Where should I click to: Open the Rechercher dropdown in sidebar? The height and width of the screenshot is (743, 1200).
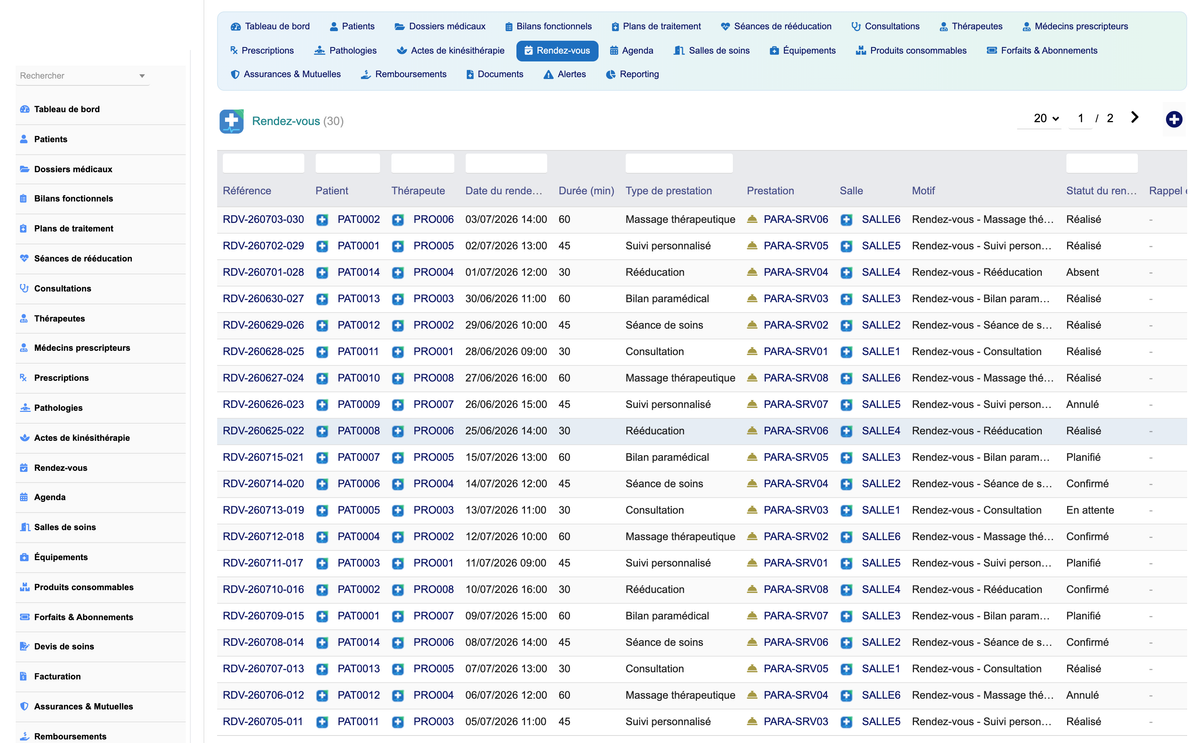(x=82, y=76)
